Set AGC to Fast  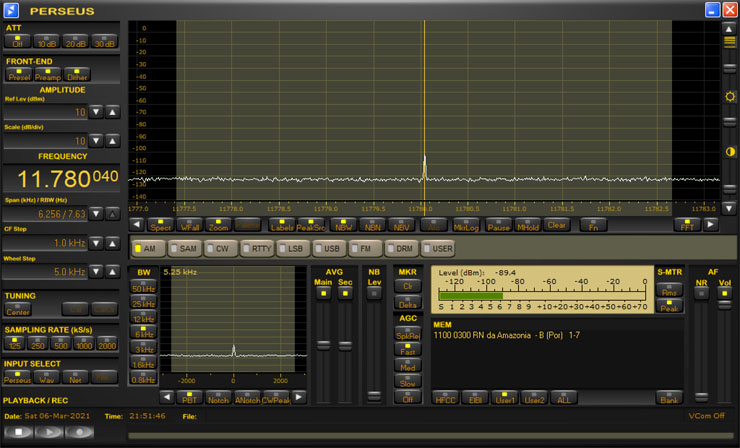(407, 349)
